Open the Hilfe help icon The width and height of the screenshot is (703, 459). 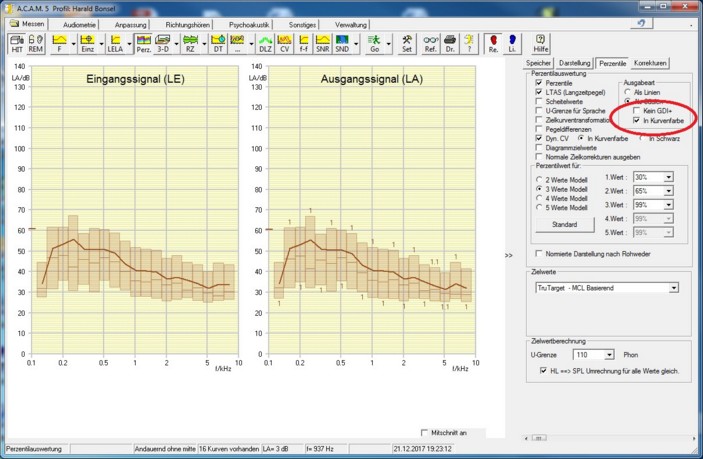pyautogui.click(x=540, y=44)
